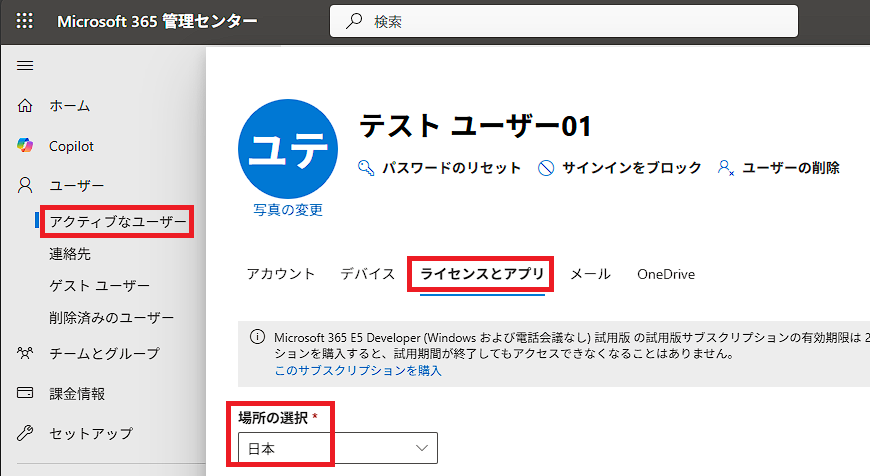Viewport: 870px width, 476px height.
Task: Open 削除済みのユーザー in the sidebar
Action: (112, 318)
